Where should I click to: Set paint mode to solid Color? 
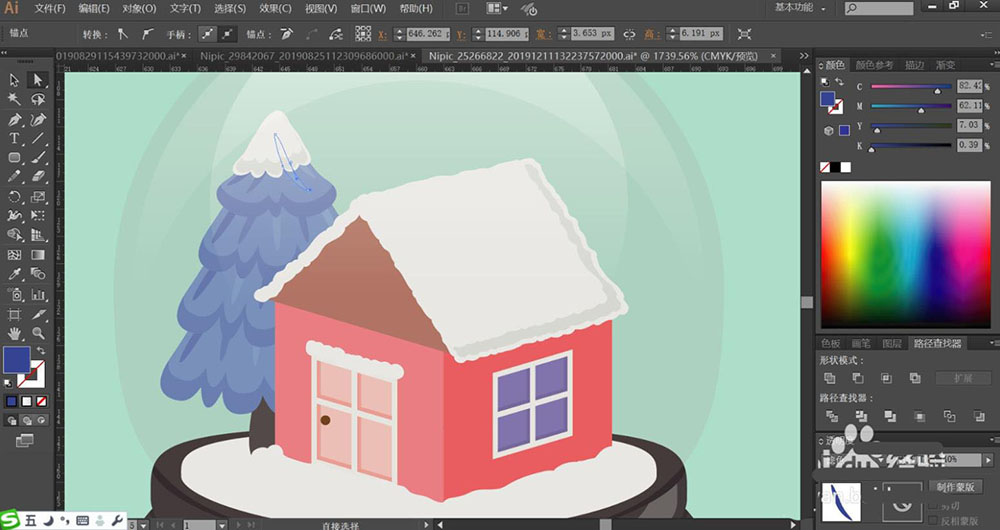[x=11, y=401]
